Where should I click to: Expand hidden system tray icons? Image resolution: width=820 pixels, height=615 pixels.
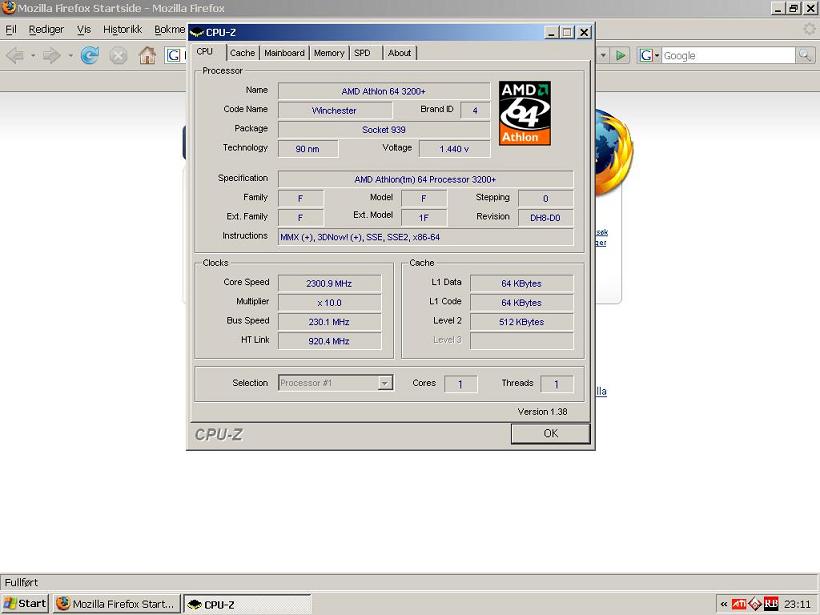pos(723,604)
